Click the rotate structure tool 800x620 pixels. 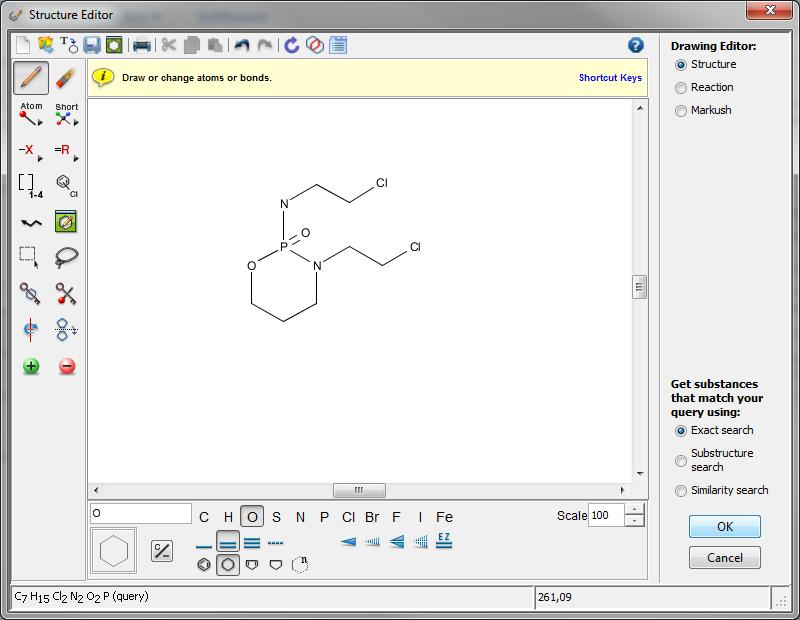31,330
